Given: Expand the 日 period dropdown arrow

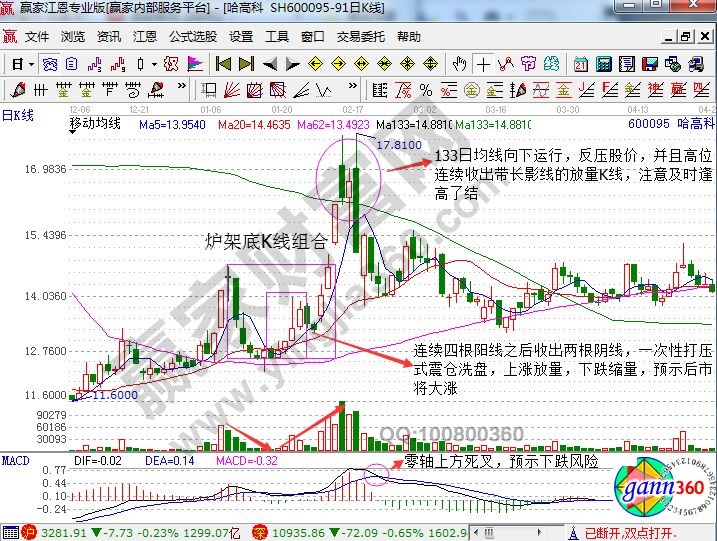Looking at the screenshot, I should point(31,64).
